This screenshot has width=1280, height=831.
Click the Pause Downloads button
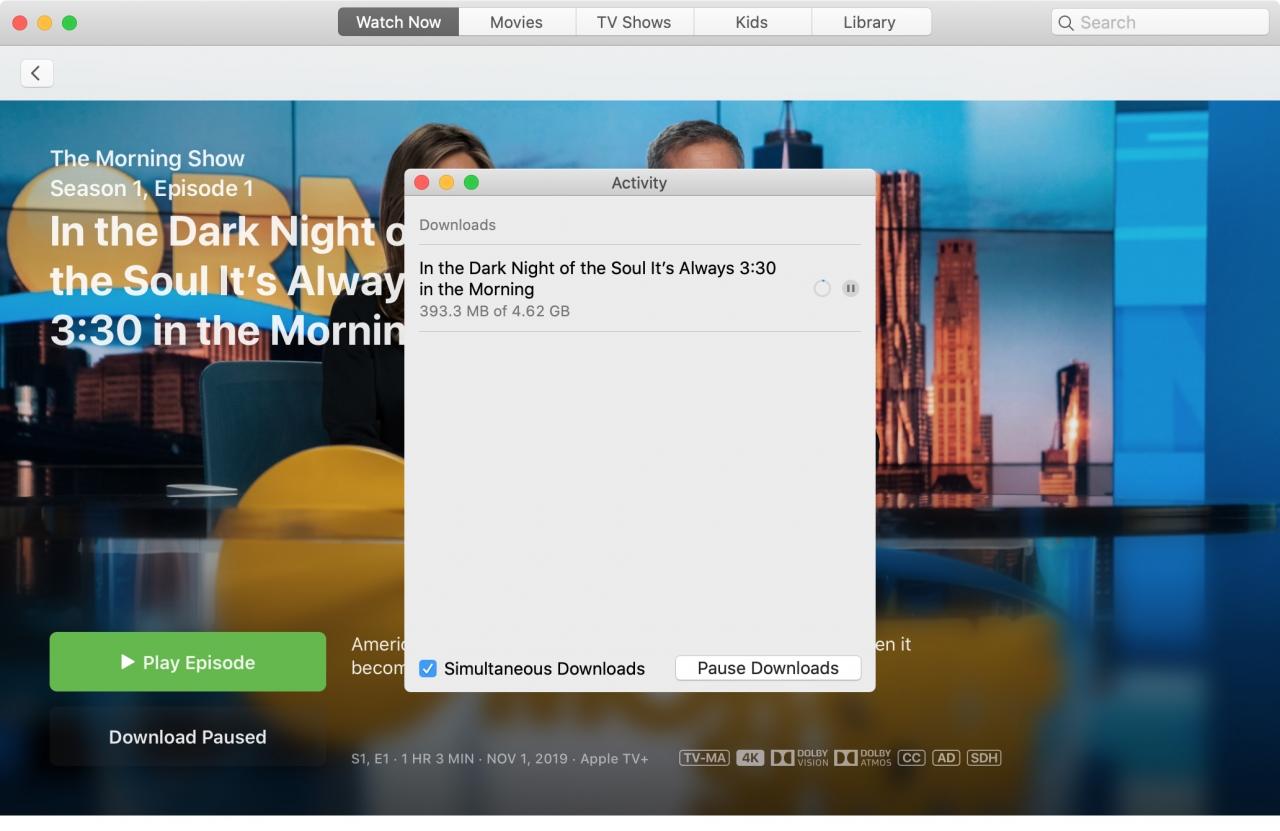click(x=768, y=668)
